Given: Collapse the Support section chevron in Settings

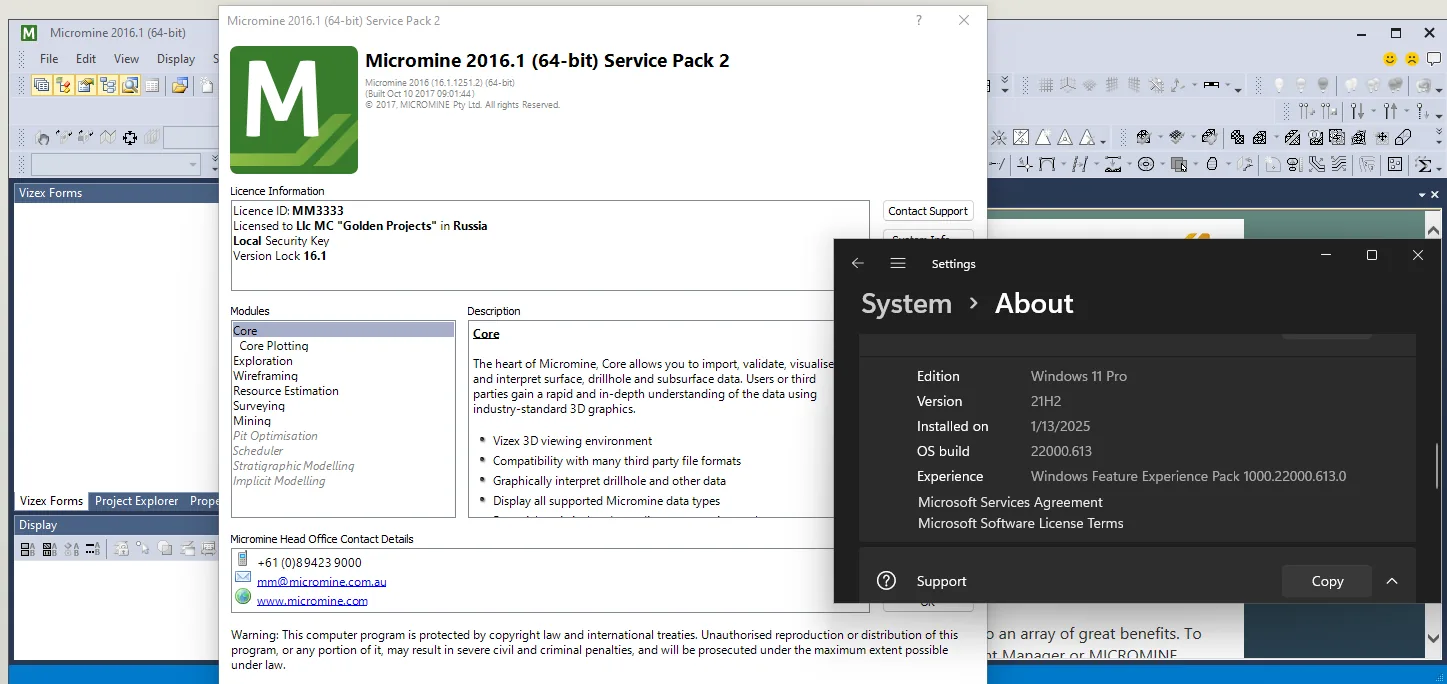Looking at the screenshot, I should [1391, 581].
